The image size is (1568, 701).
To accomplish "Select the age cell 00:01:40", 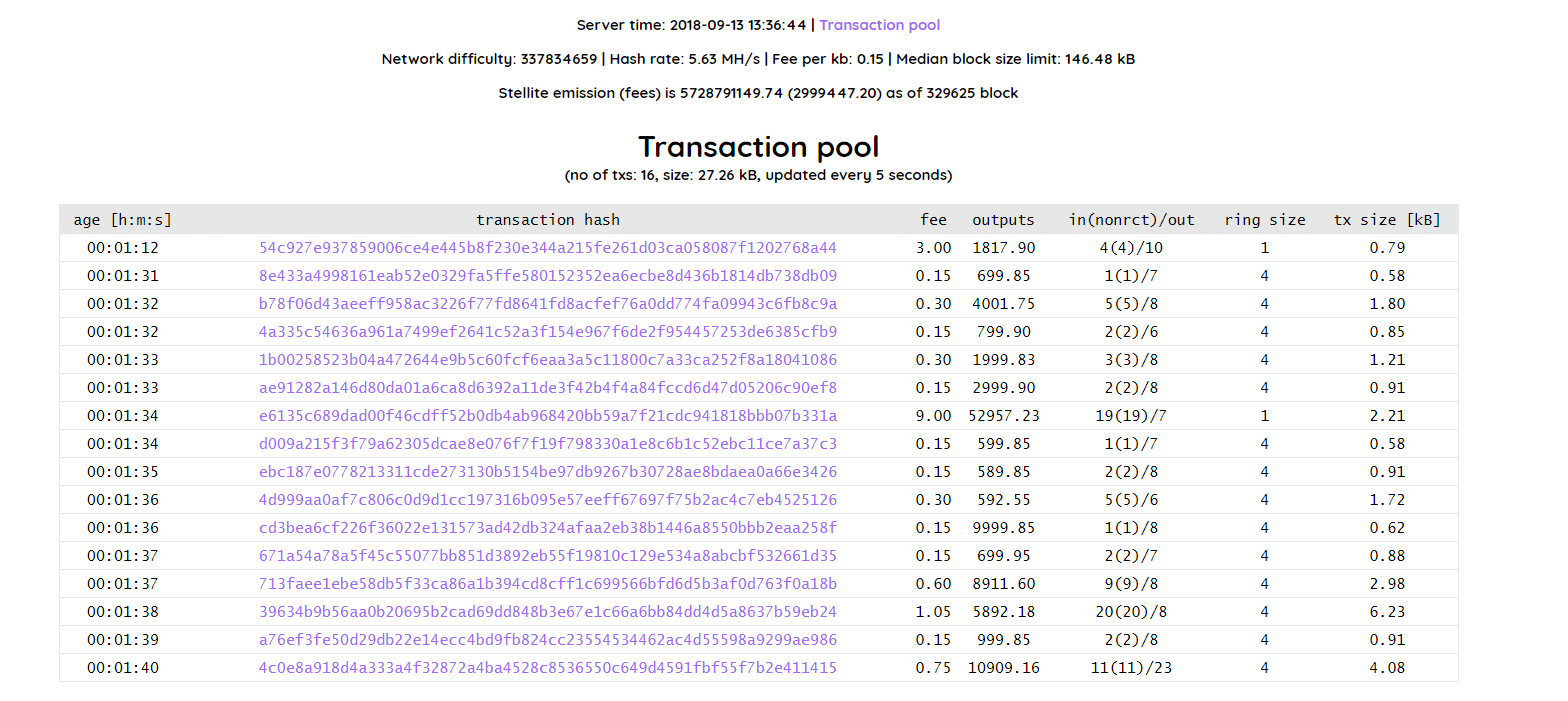I will (123, 668).
